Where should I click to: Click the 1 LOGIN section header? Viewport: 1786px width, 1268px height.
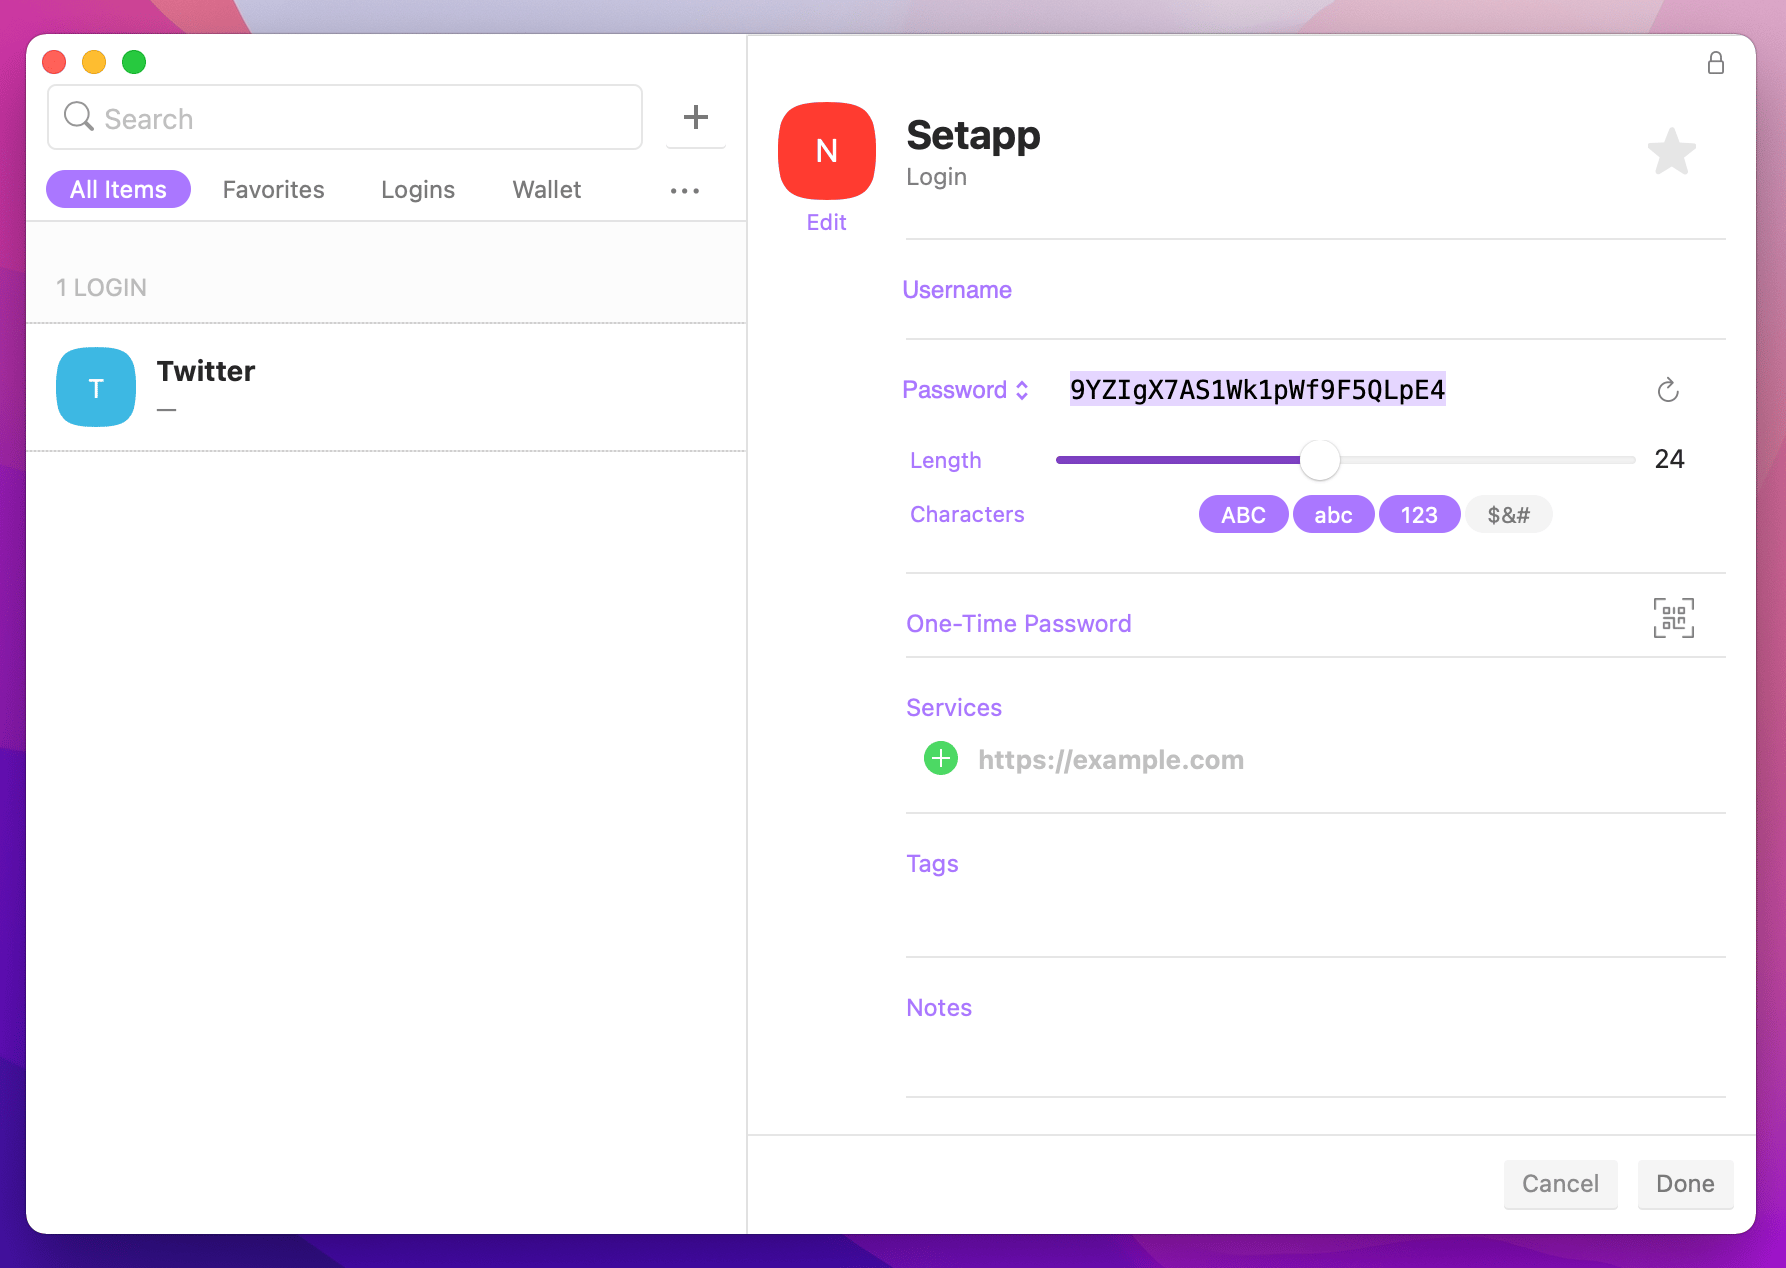pyautogui.click(x=101, y=288)
